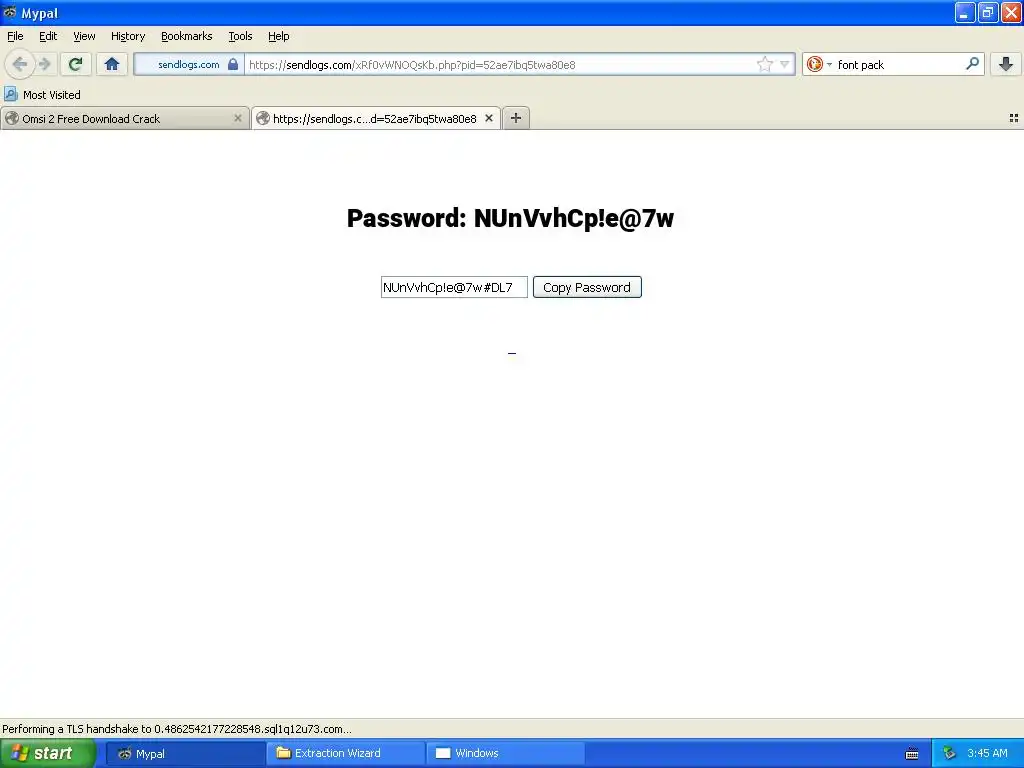This screenshot has width=1024, height=768.
Task: Expand the URL history dropdown arrow
Action: [784, 64]
